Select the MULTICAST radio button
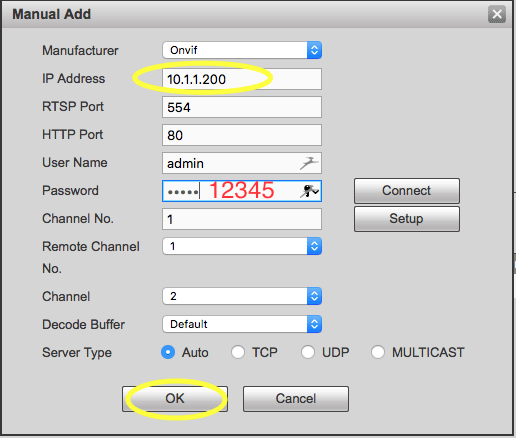Screen dimensions: 516x438 [x=378, y=352]
